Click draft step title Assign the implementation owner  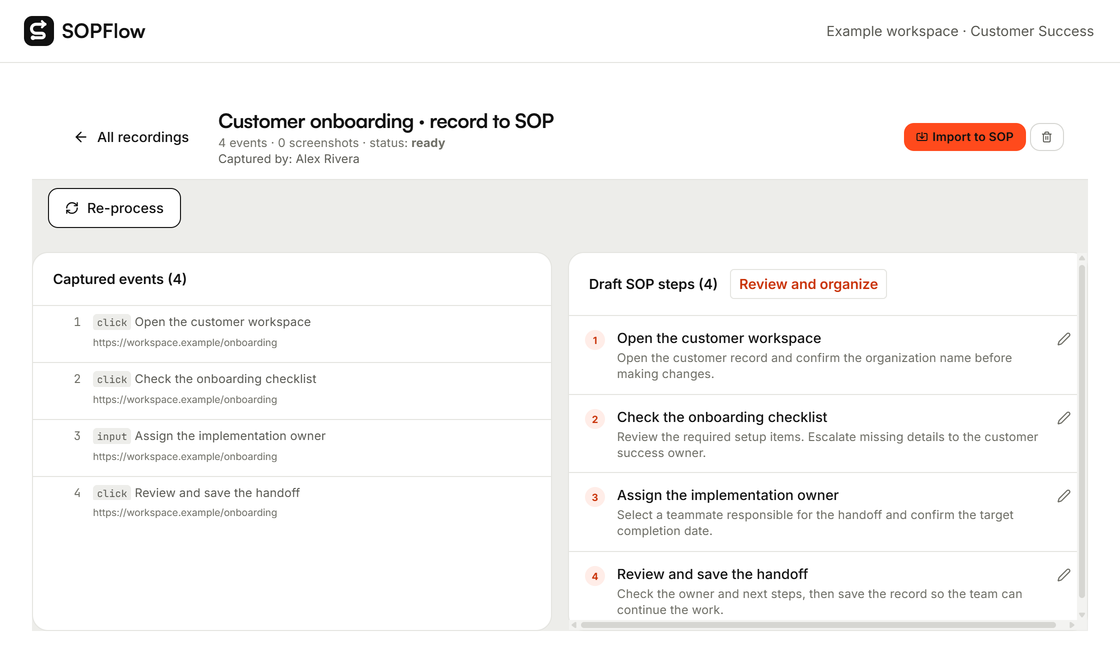click(727, 495)
